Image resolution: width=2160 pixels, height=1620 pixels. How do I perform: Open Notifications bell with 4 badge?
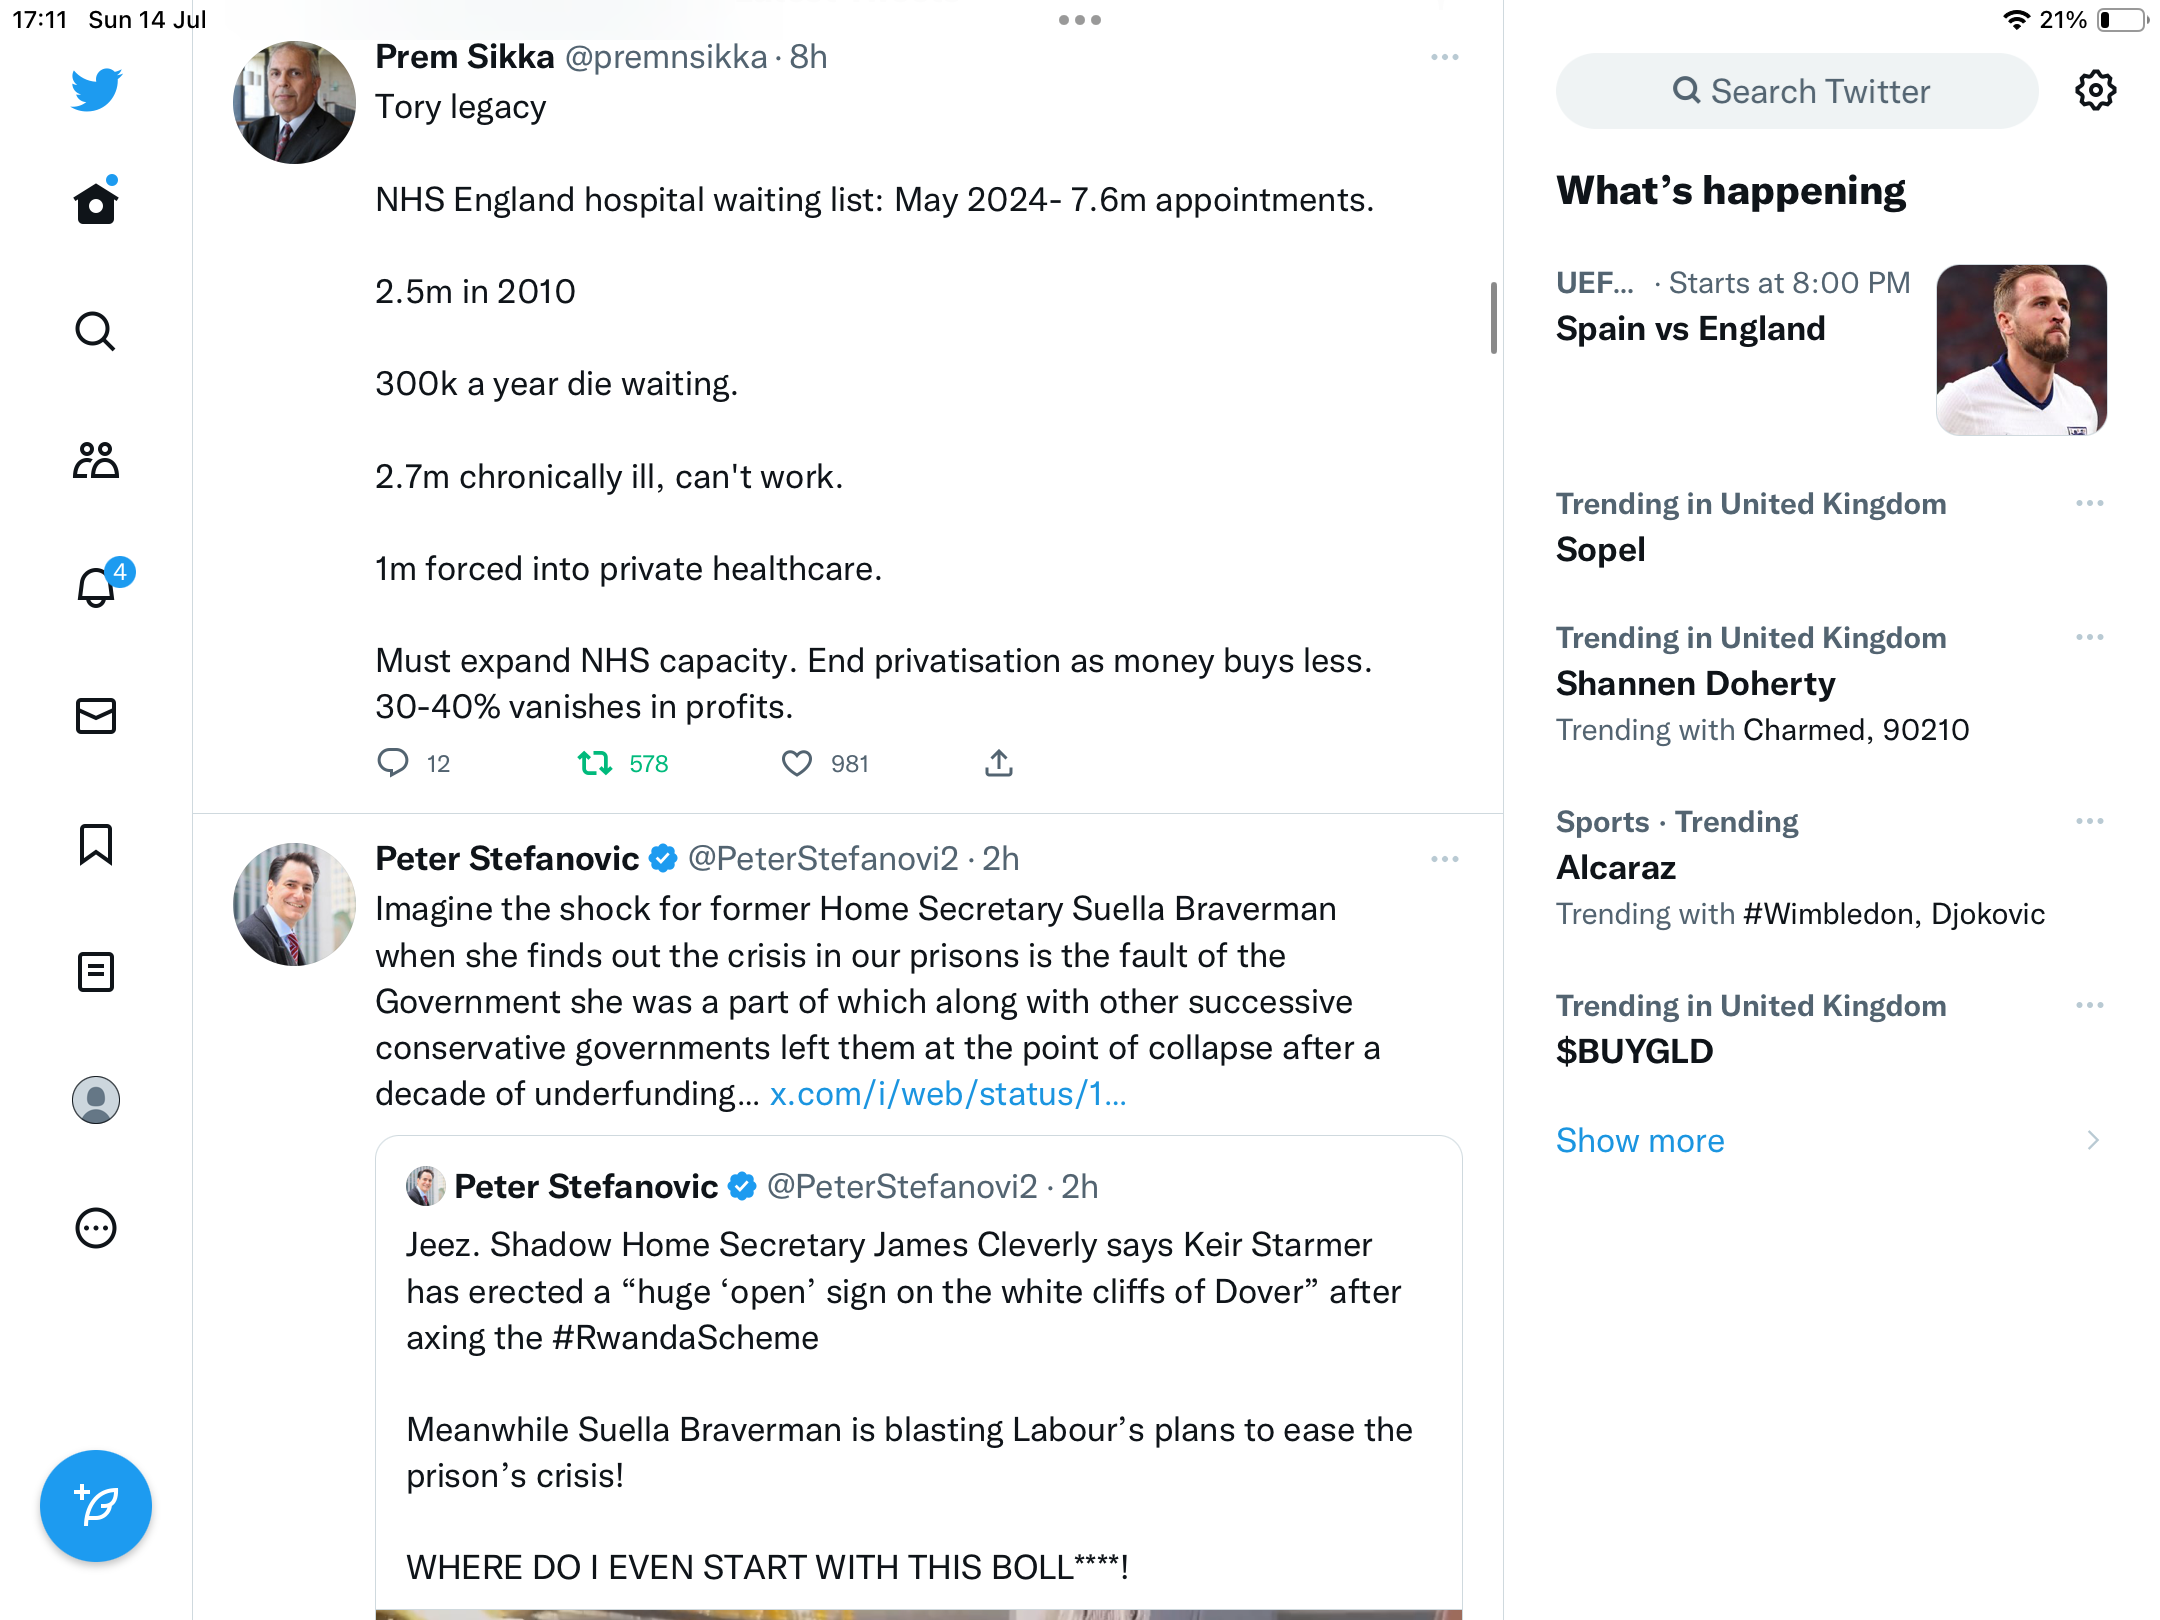click(x=96, y=588)
